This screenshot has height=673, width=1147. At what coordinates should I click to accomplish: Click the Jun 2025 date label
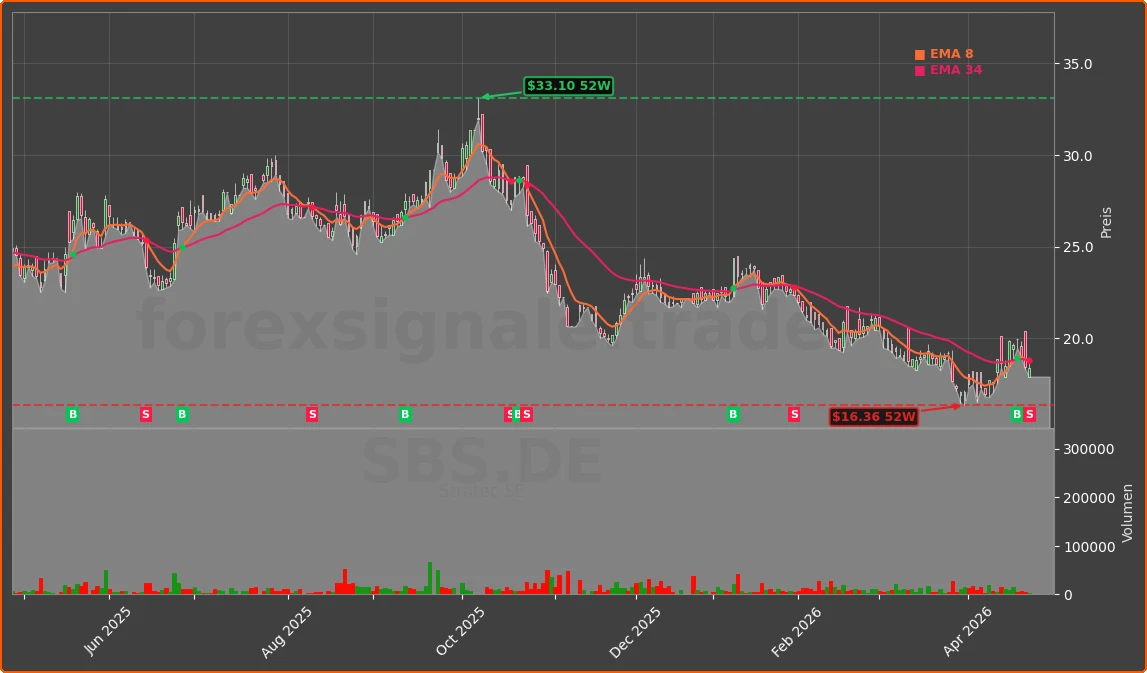[x=108, y=631]
